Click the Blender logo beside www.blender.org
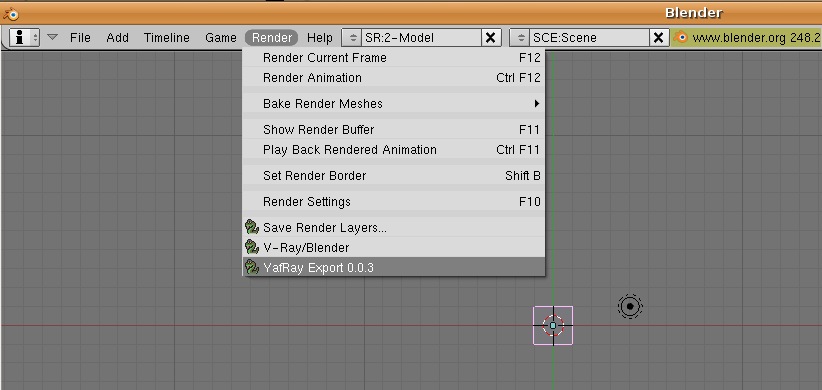822x390 pixels. click(x=680, y=38)
